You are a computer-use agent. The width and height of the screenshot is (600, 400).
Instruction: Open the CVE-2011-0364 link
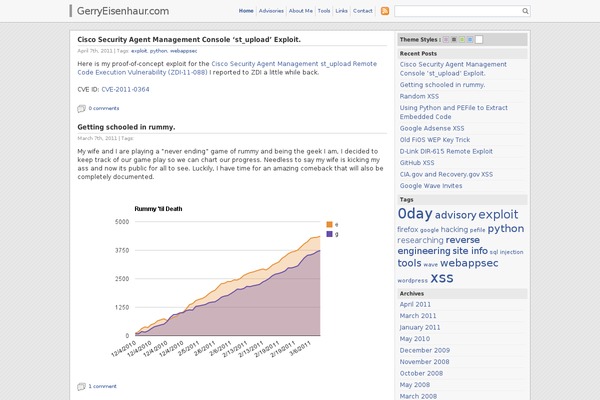point(126,90)
